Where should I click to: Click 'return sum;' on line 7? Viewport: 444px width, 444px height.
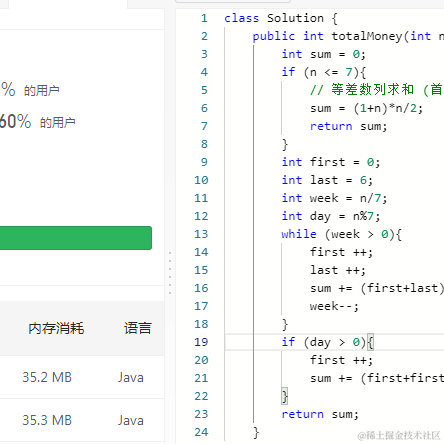tap(348, 126)
